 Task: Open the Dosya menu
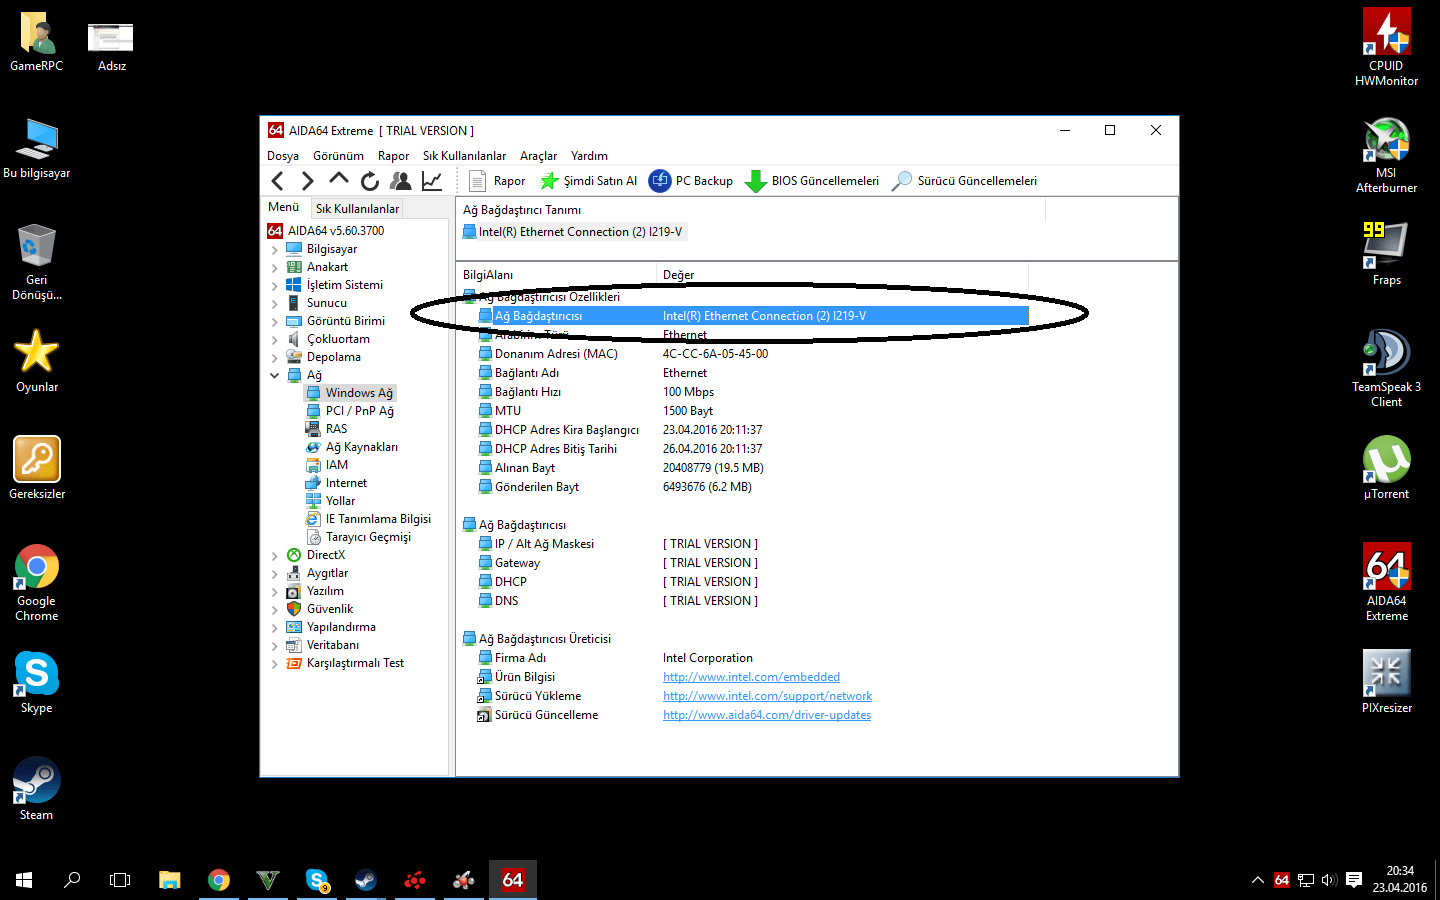tap(283, 156)
